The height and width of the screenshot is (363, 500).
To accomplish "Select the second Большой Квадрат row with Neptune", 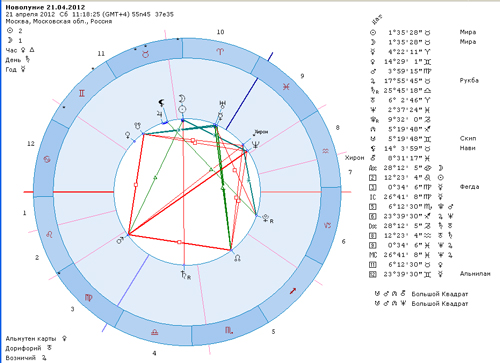I will 421,304.
